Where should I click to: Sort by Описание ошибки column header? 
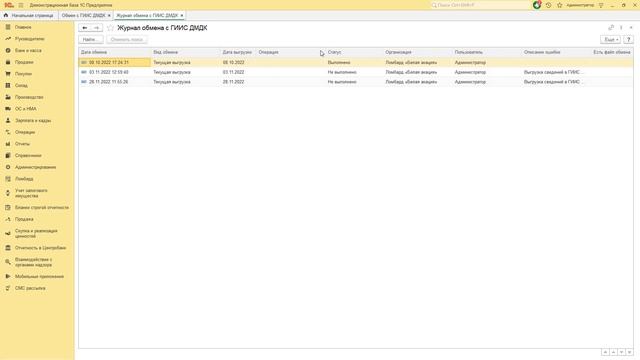556,52
